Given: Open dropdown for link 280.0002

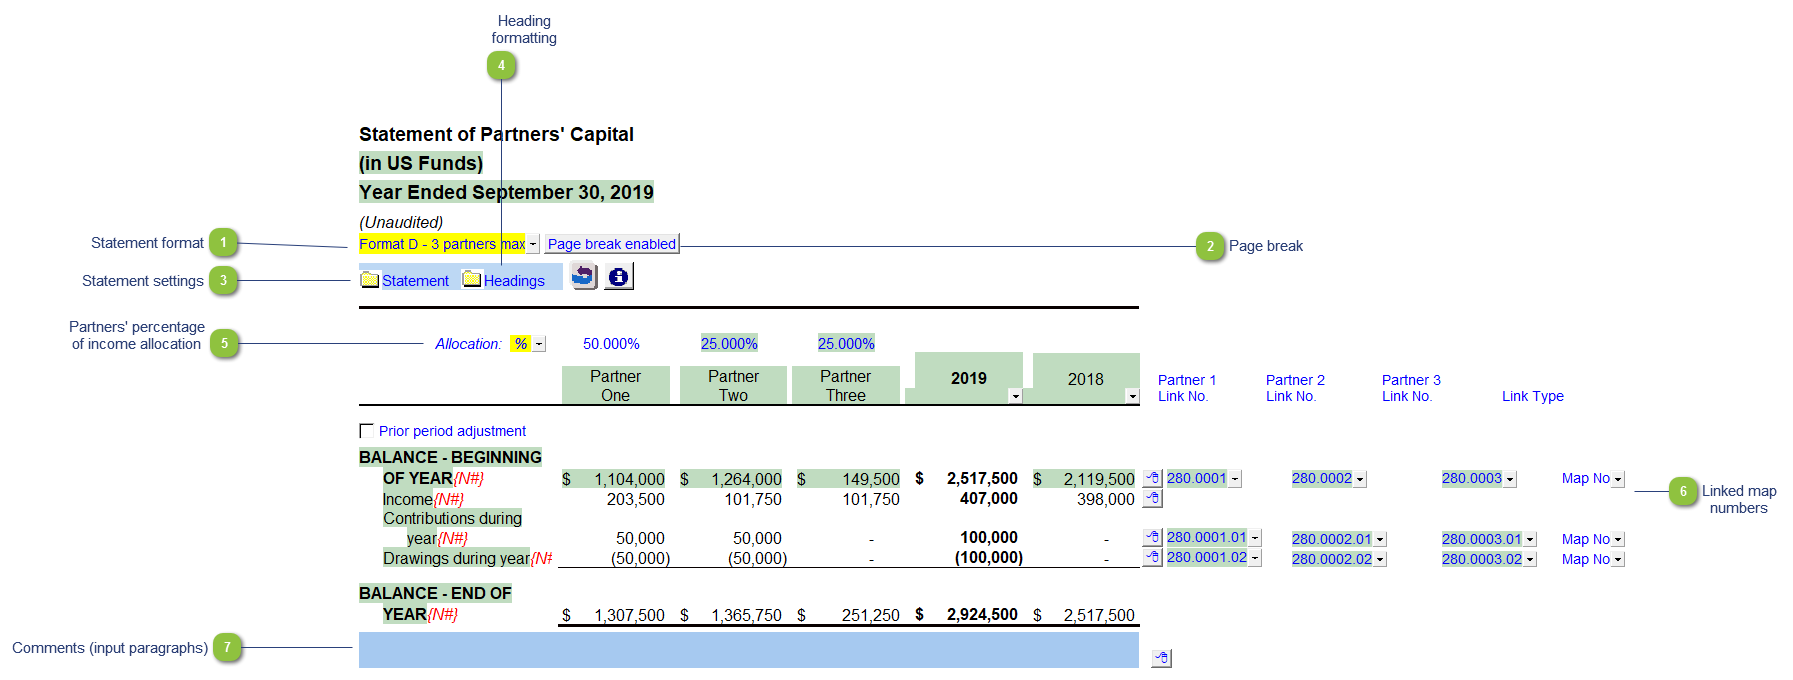Looking at the screenshot, I should click(1360, 479).
